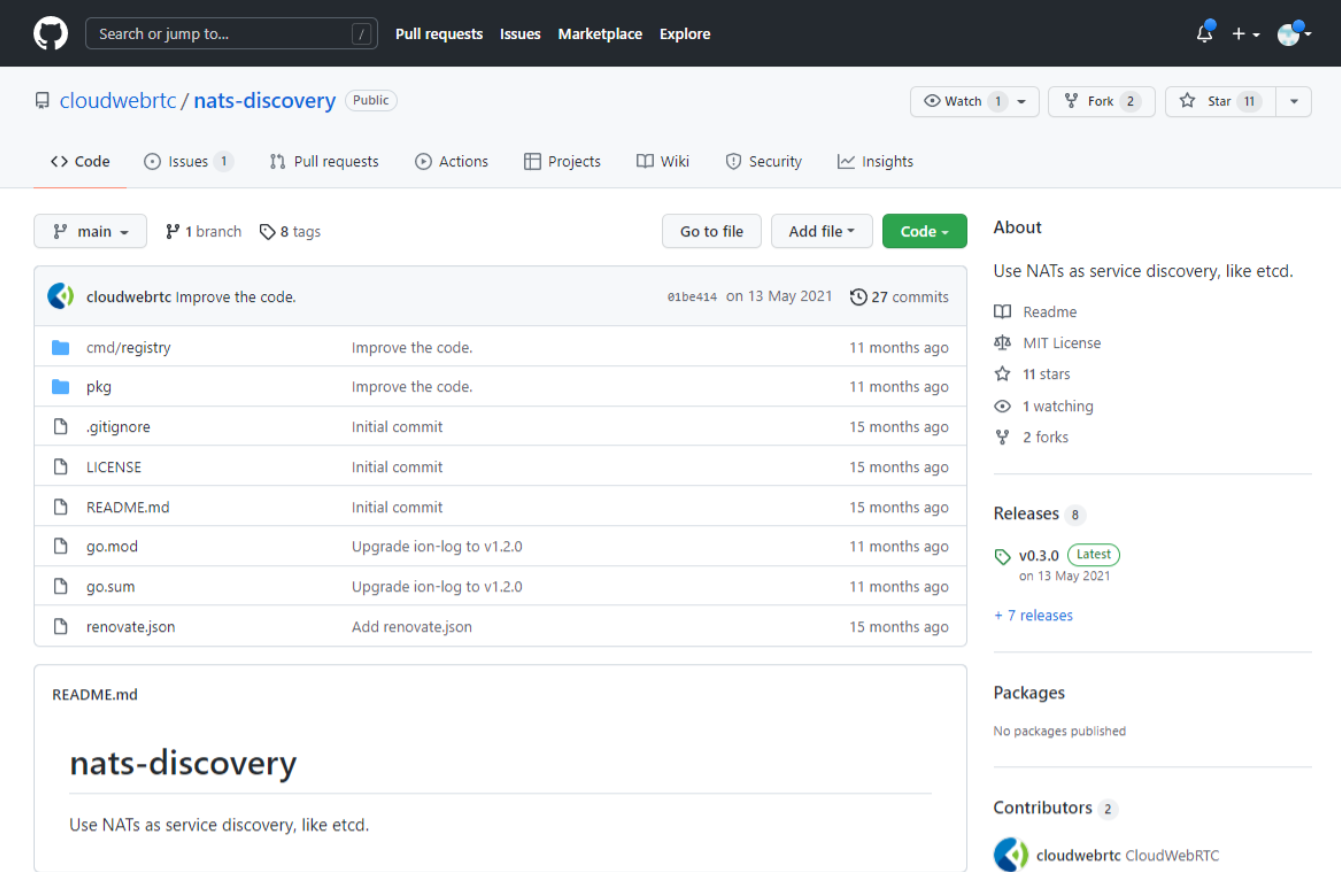The height and width of the screenshot is (872, 1341).
Task: Open the Insights tab
Action: tap(875, 161)
